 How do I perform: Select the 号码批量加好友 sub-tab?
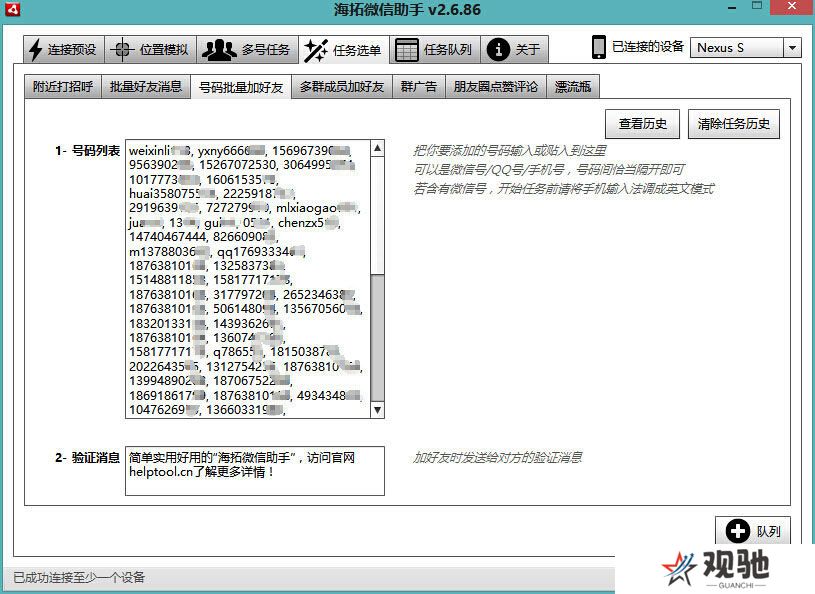(241, 87)
